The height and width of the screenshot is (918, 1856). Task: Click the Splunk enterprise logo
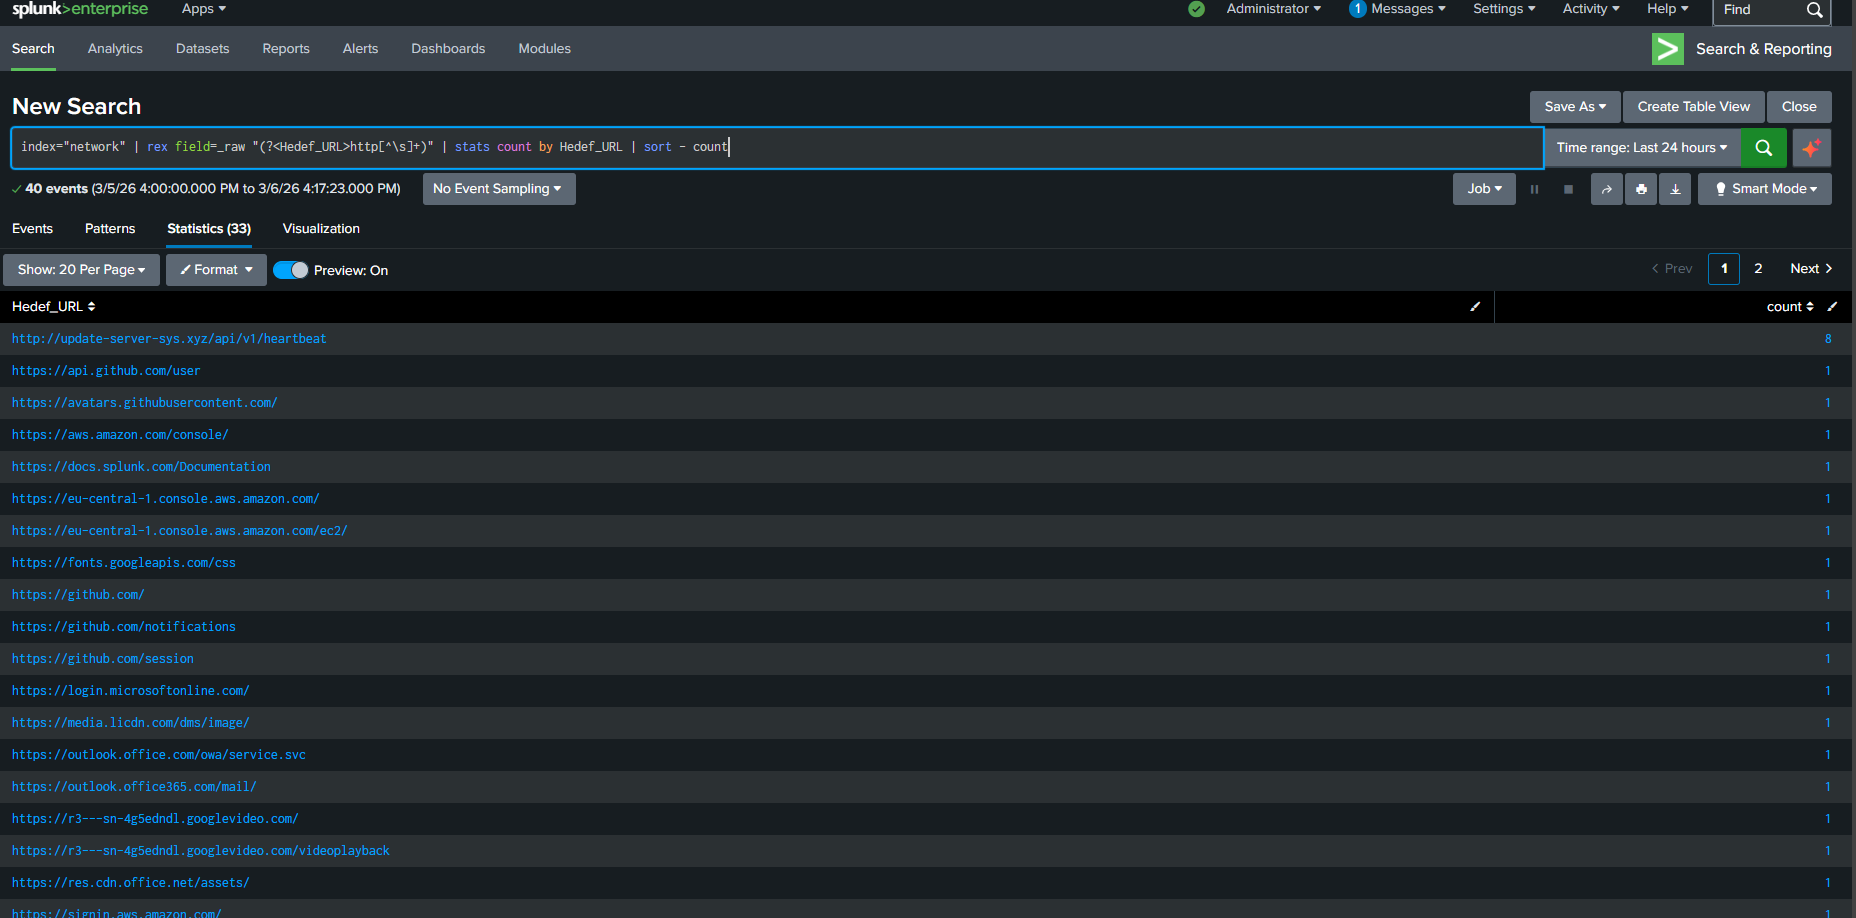80,9
